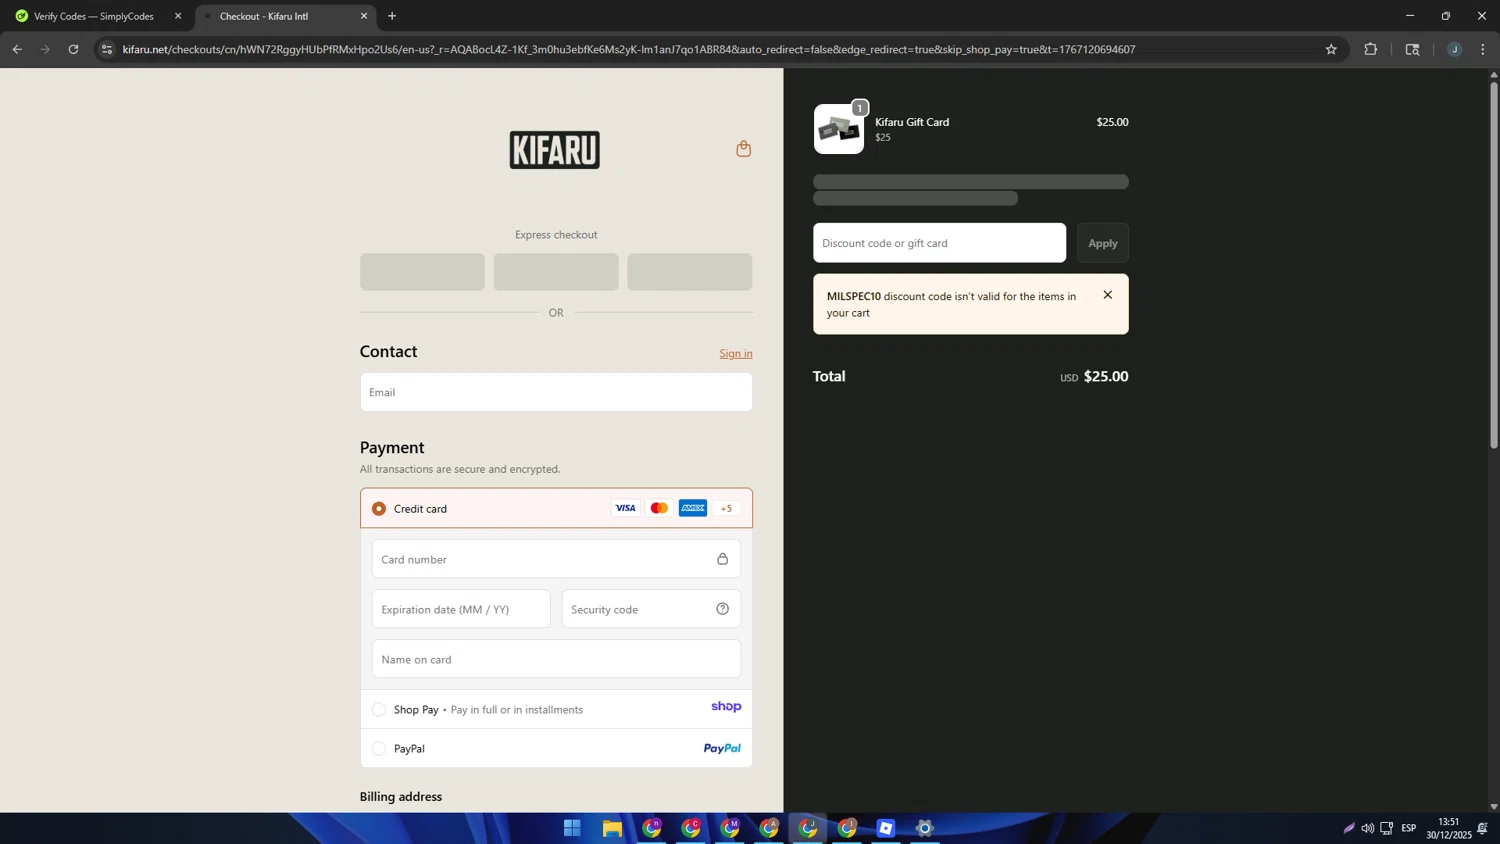Select the Credit card payment option
1500x844 pixels.
pyautogui.click(x=379, y=509)
